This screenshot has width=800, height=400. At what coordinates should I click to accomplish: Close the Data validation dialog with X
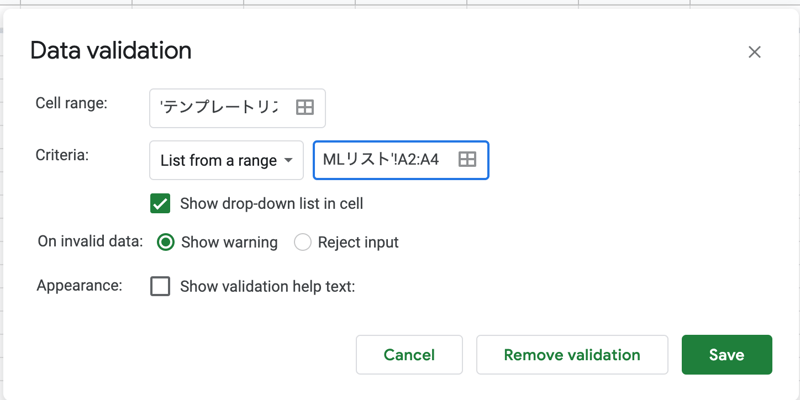[755, 52]
